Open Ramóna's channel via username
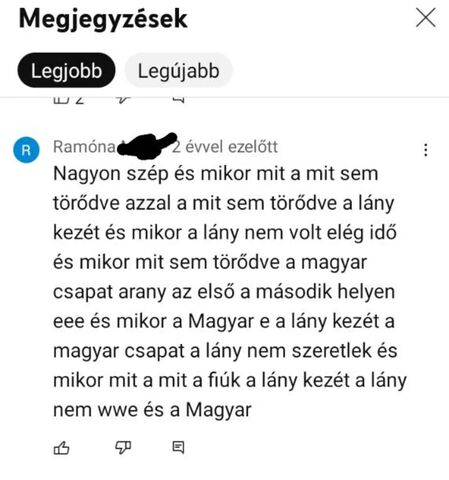Viewport: 449px width, 480px height. [x=84, y=147]
